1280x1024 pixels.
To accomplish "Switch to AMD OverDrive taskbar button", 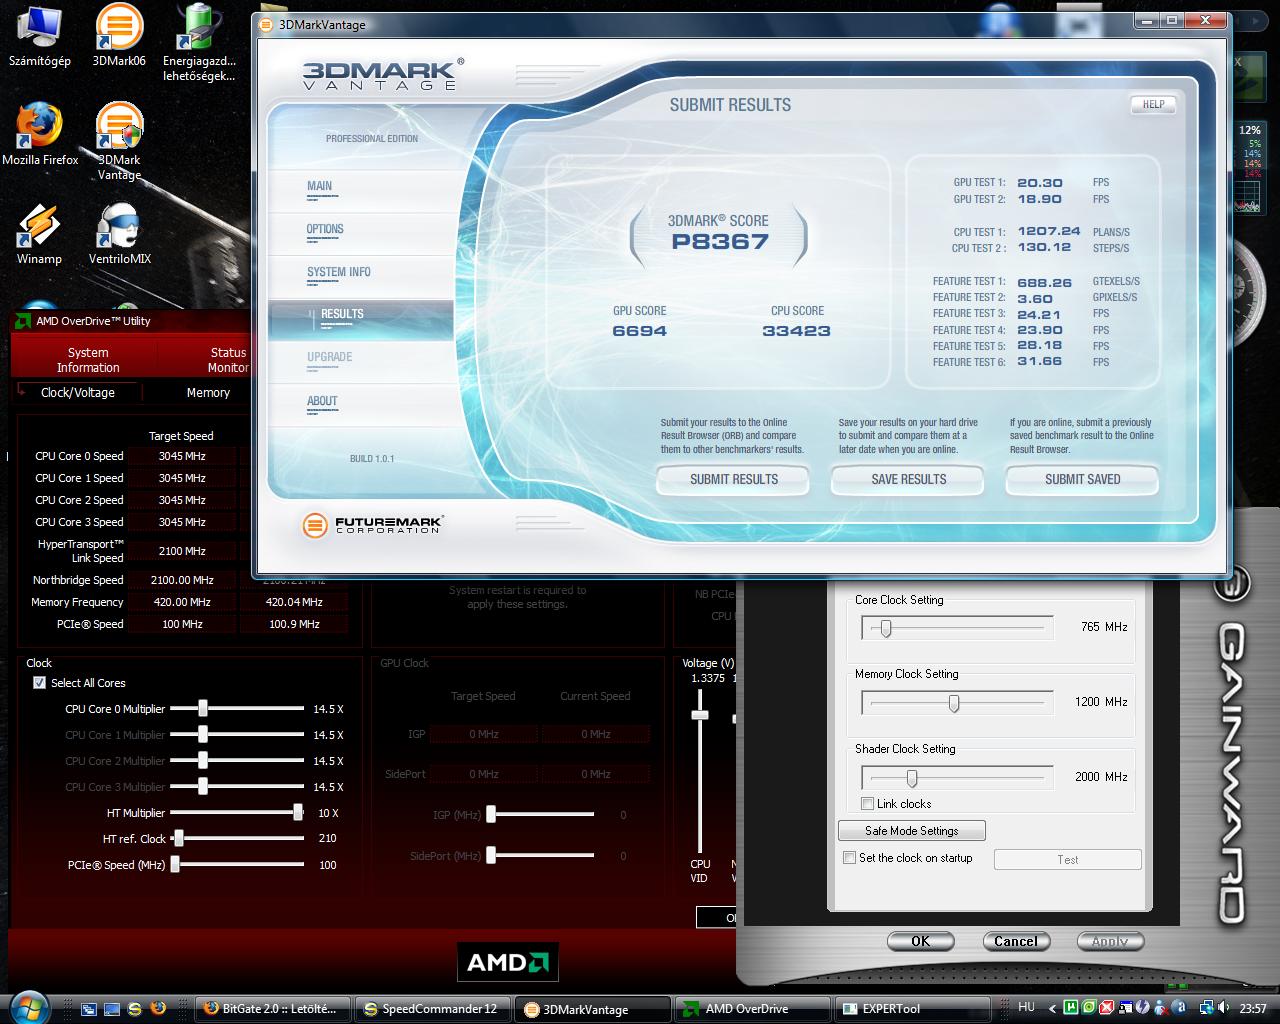I will coord(754,1008).
